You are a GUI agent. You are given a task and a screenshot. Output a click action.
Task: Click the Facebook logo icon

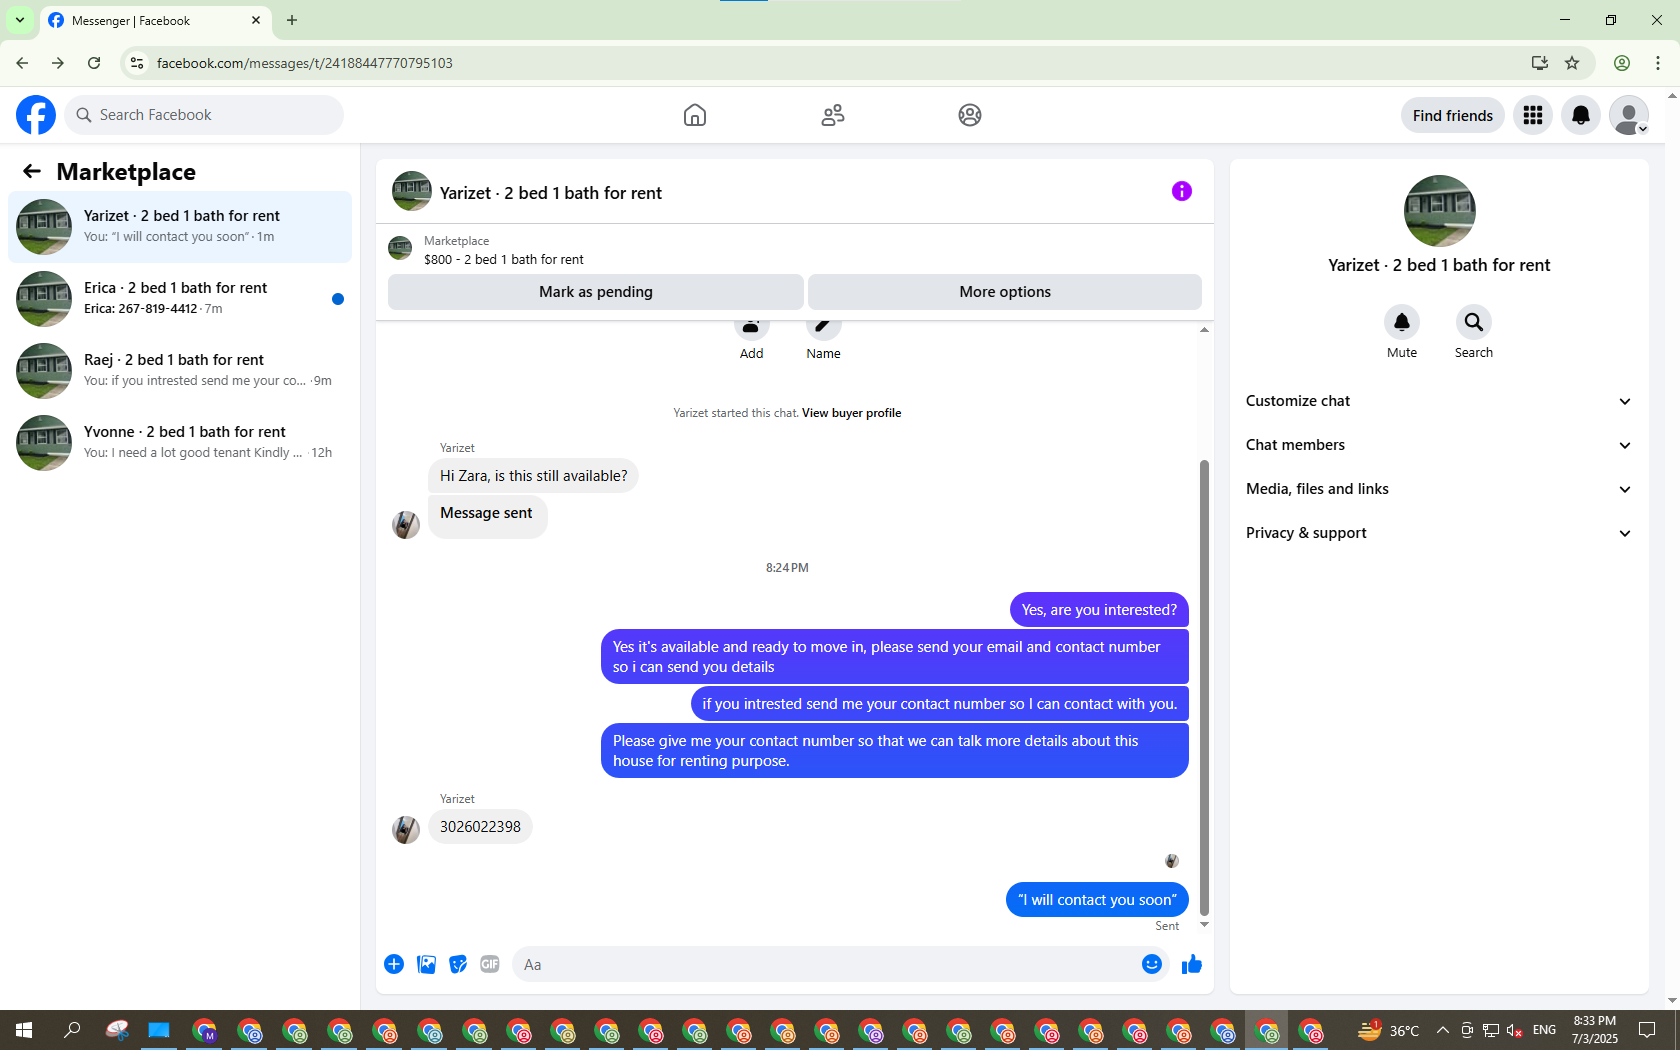36,115
